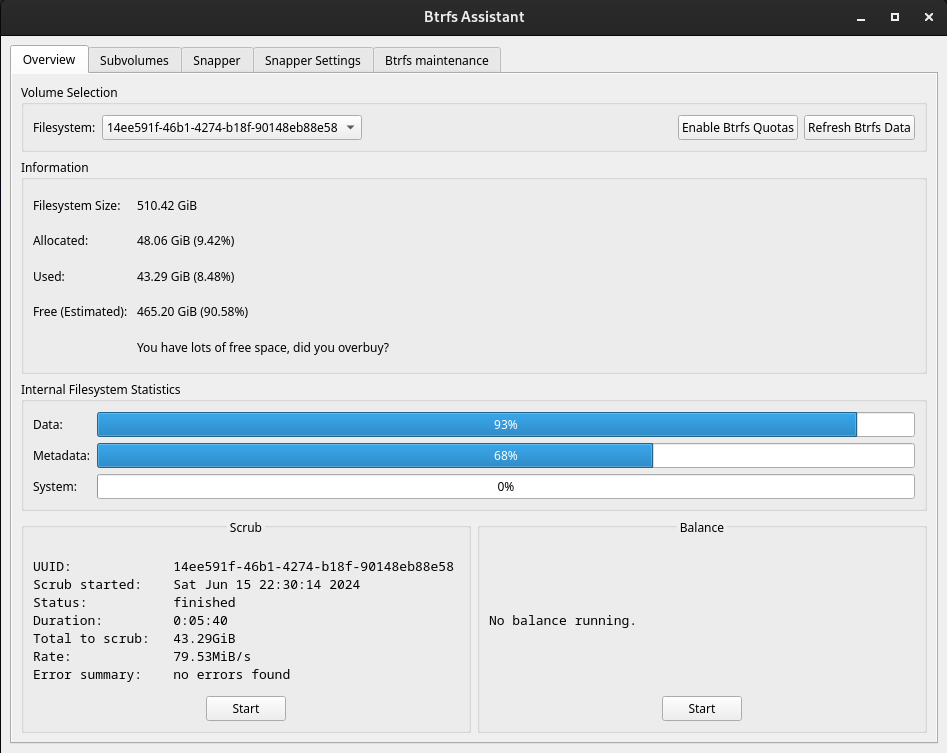This screenshot has height=753, width=947.
Task: Click the used value 43.29 GiB (8.48%)
Action: [185, 277]
